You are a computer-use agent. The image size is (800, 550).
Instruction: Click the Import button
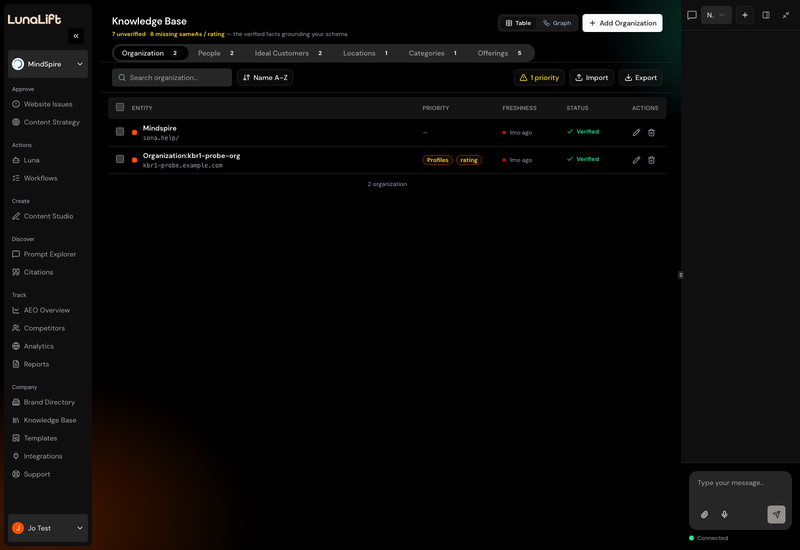(x=591, y=78)
